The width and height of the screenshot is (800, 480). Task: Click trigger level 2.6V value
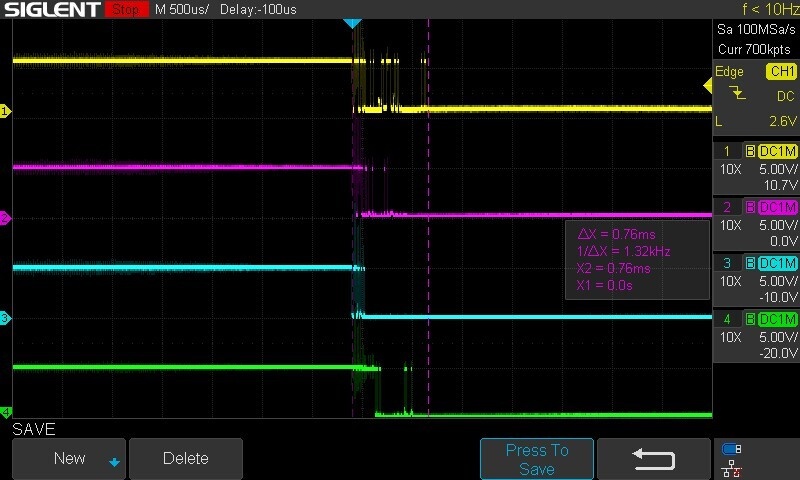point(783,121)
